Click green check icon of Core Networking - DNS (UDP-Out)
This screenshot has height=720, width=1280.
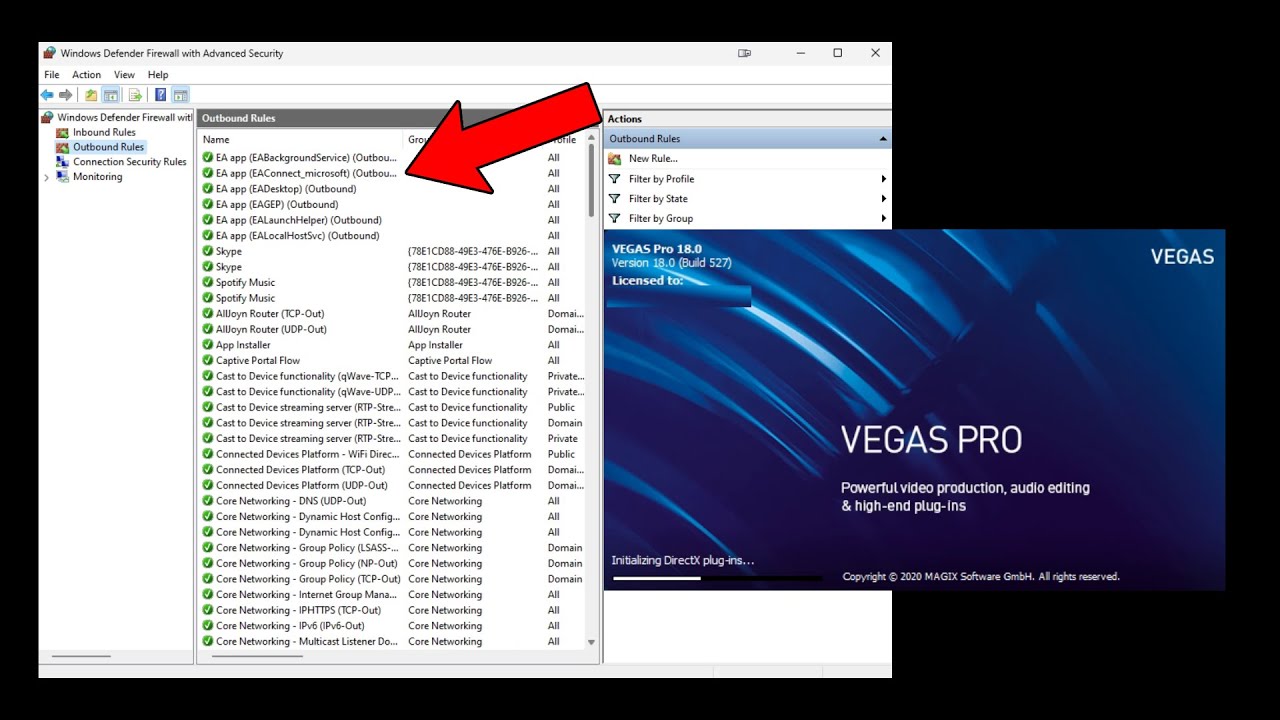(x=208, y=501)
